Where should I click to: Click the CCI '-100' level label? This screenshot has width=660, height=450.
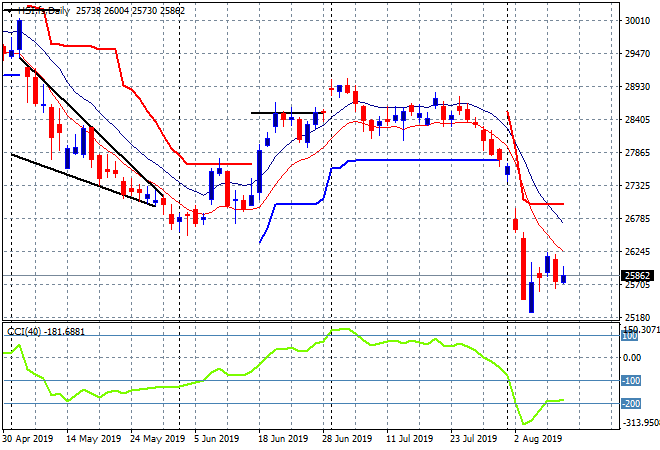pyautogui.click(x=631, y=381)
